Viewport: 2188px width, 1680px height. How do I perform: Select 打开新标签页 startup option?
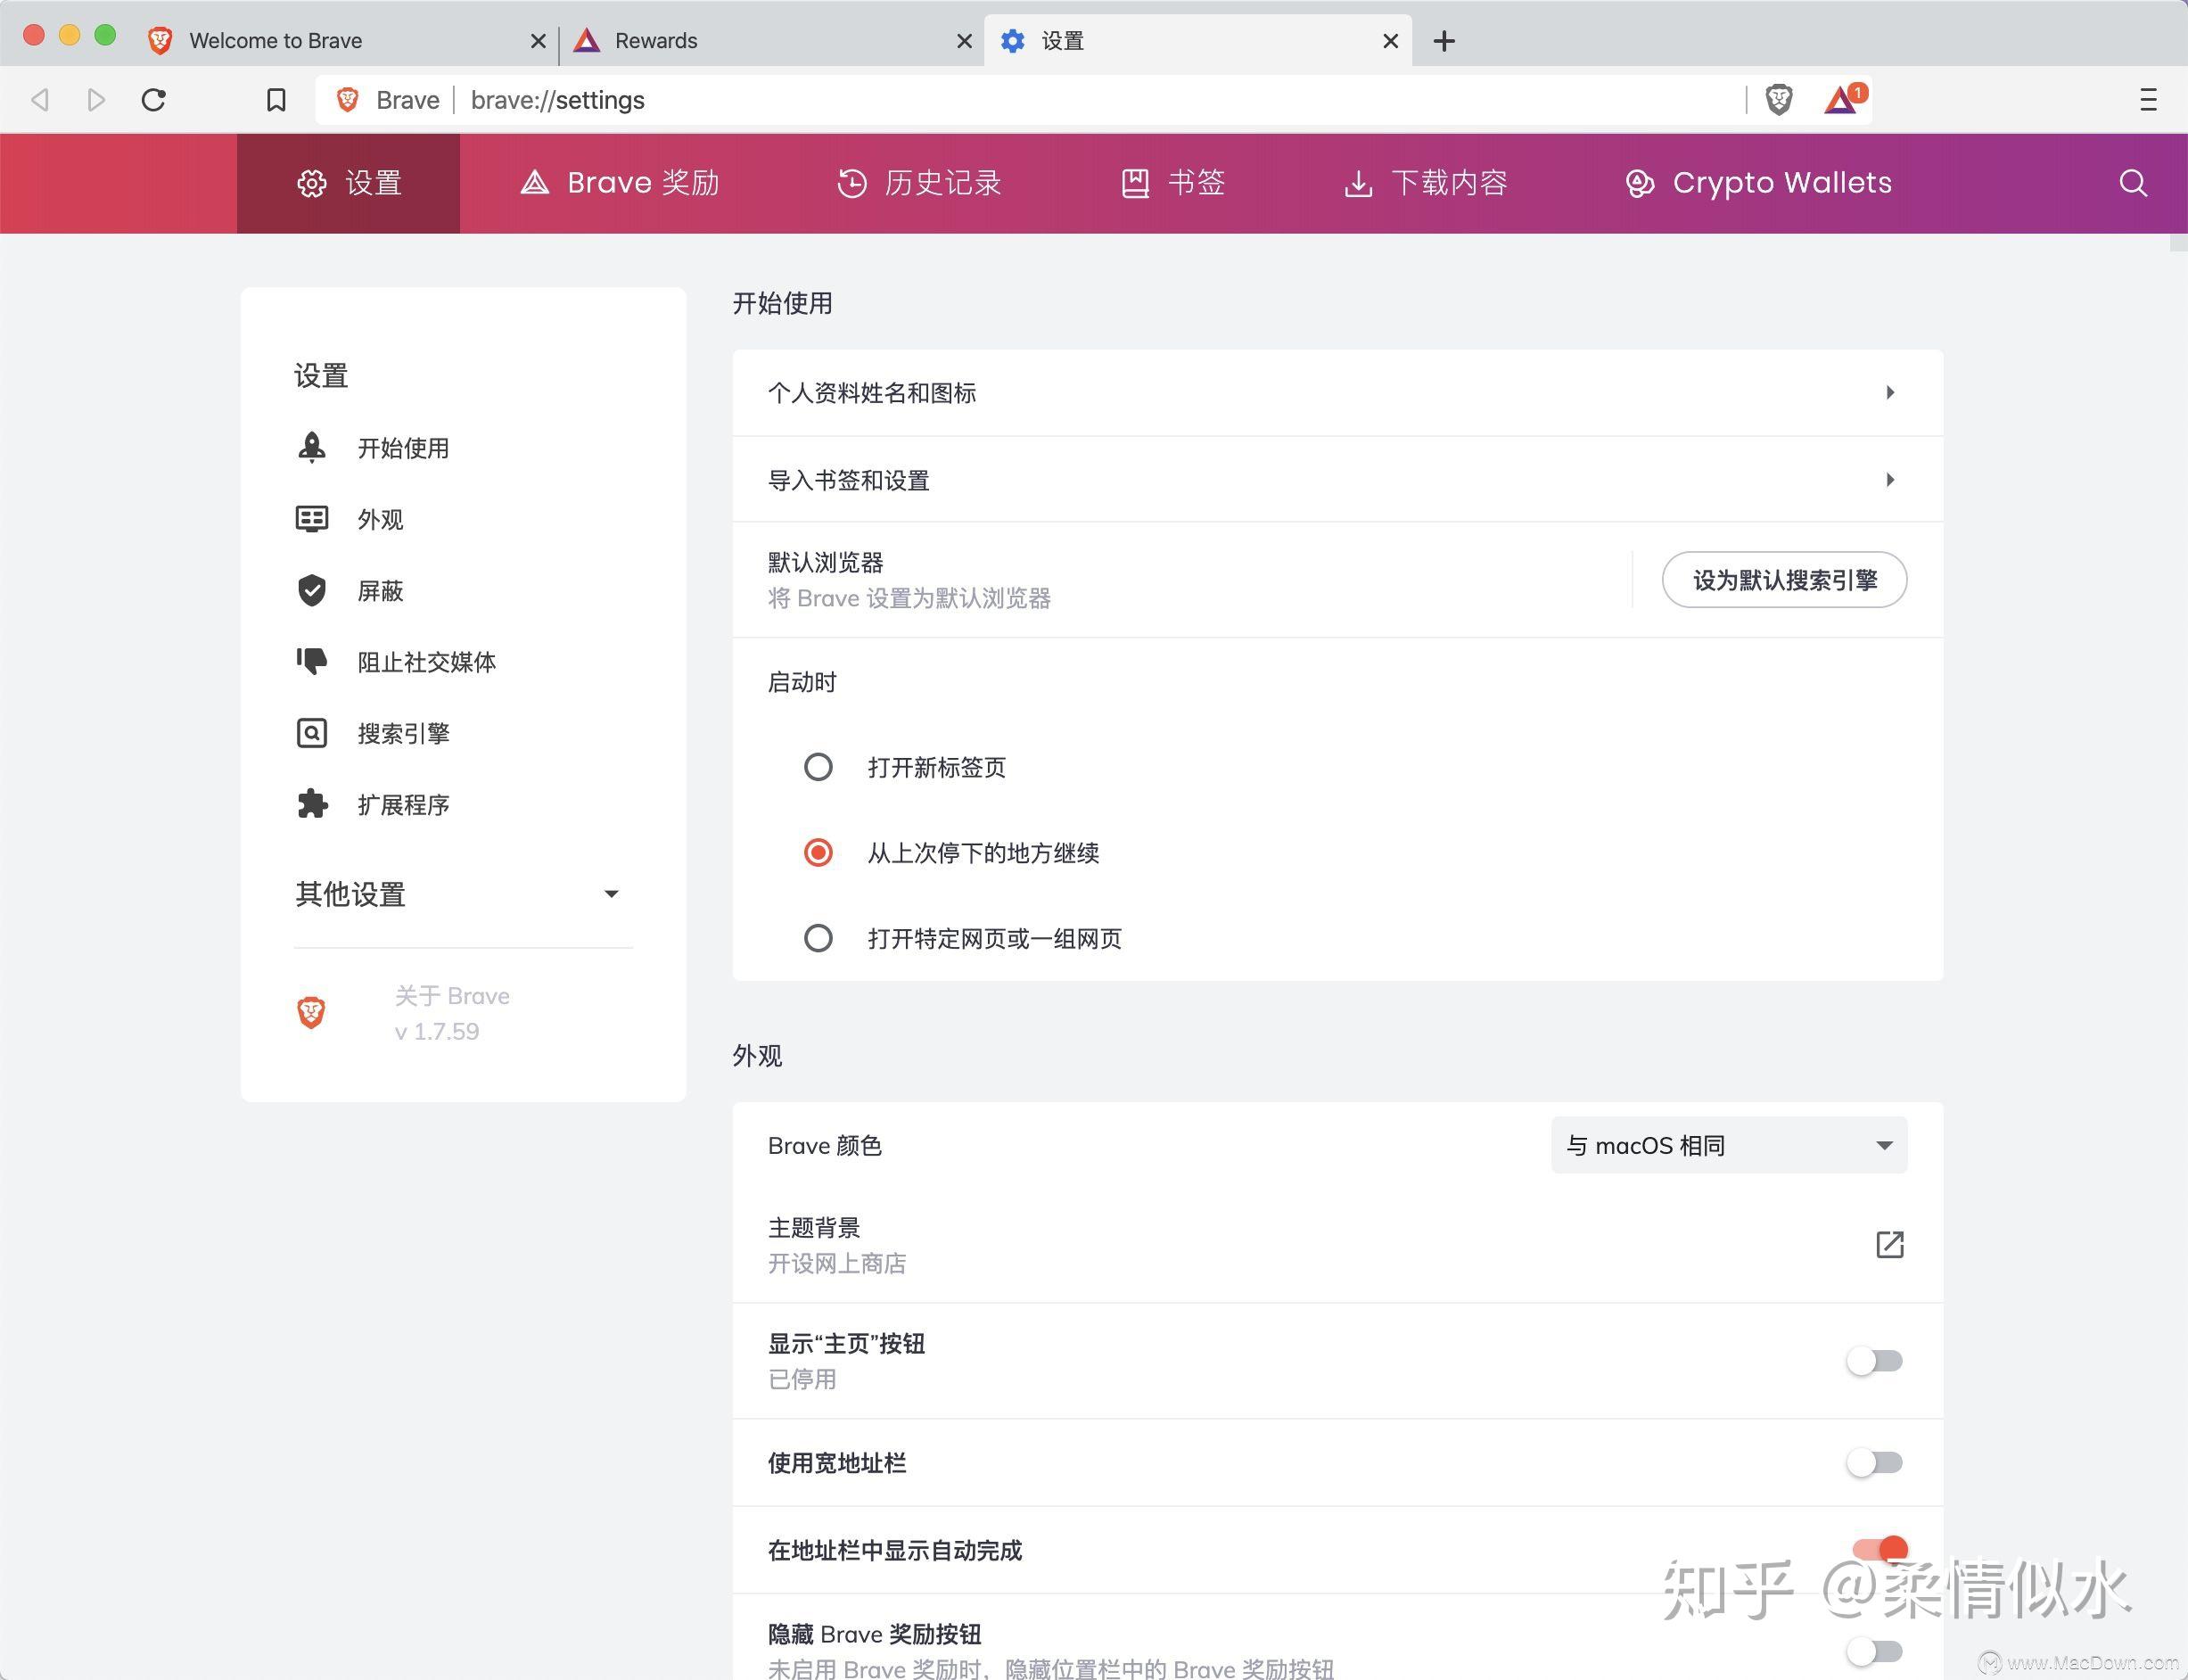click(818, 767)
